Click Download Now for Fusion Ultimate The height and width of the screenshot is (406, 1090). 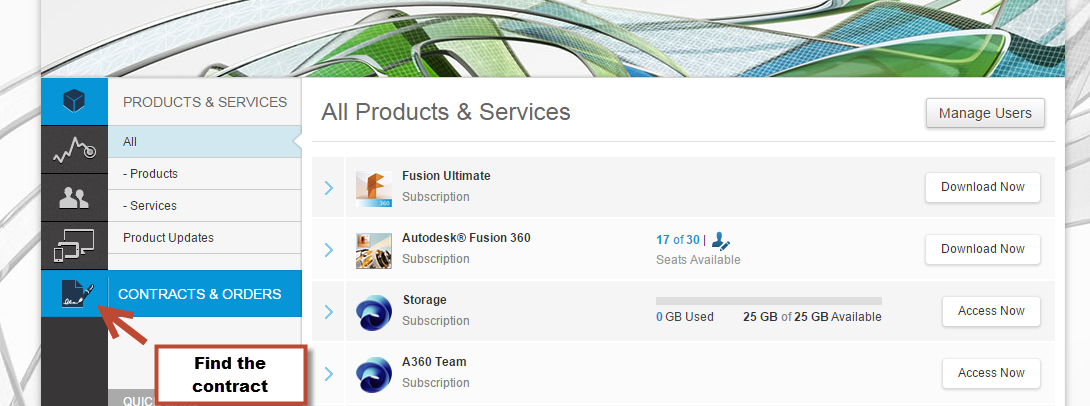[982, 187]
